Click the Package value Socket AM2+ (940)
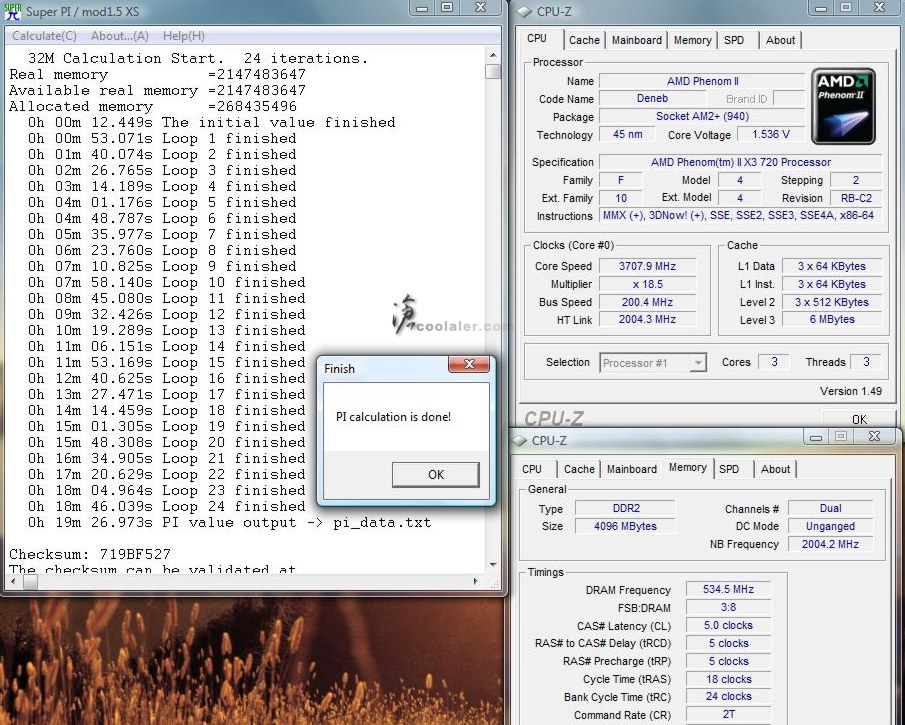 tap(702, 116)
